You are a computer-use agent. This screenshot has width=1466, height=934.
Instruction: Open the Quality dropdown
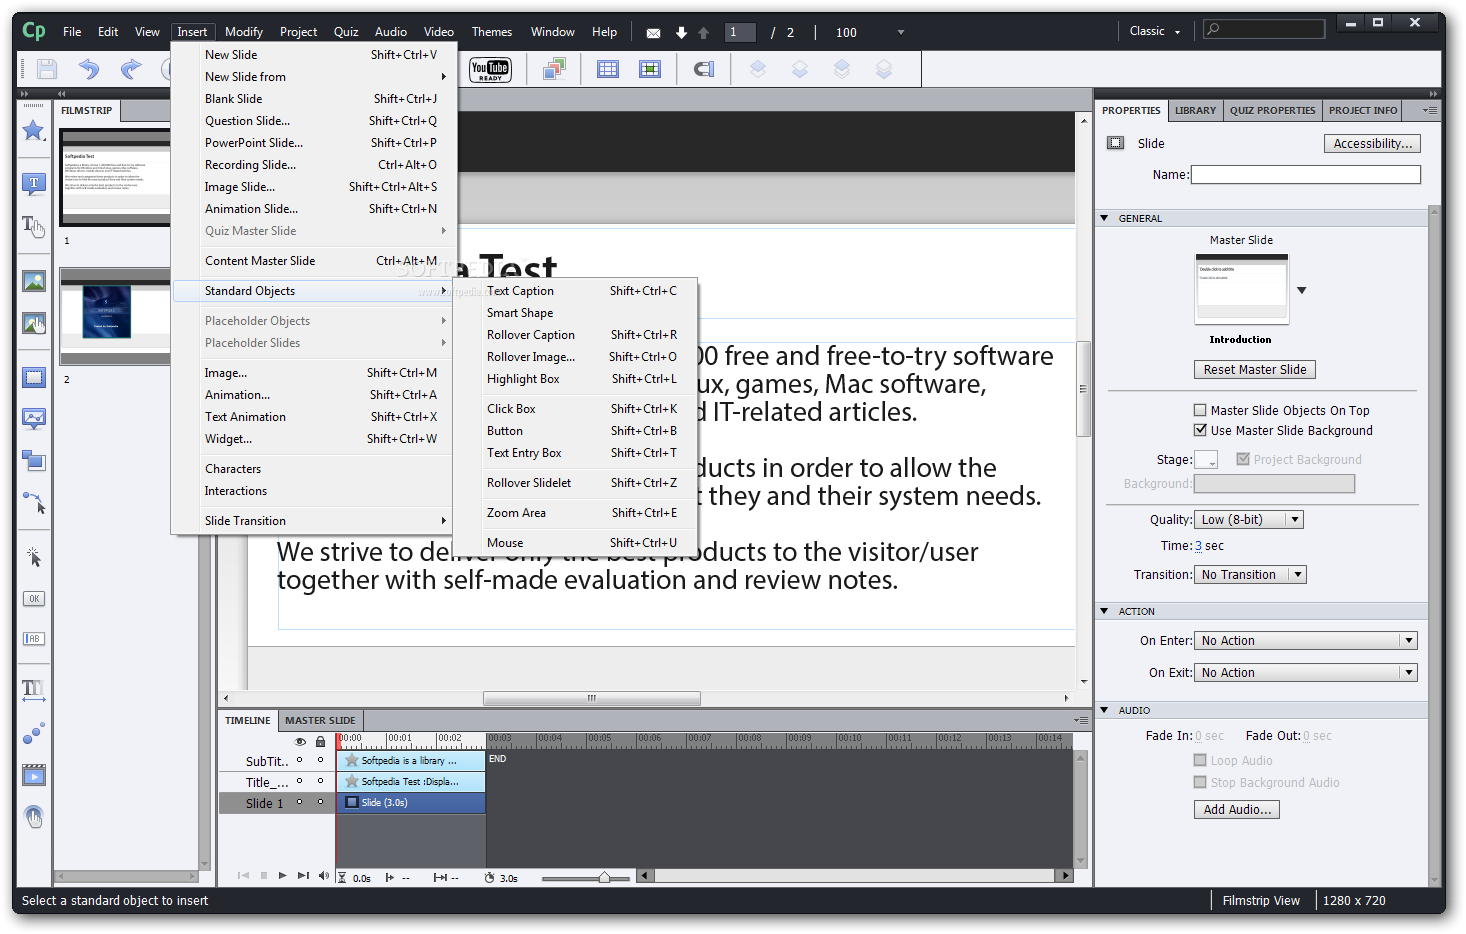point(1251,520)
